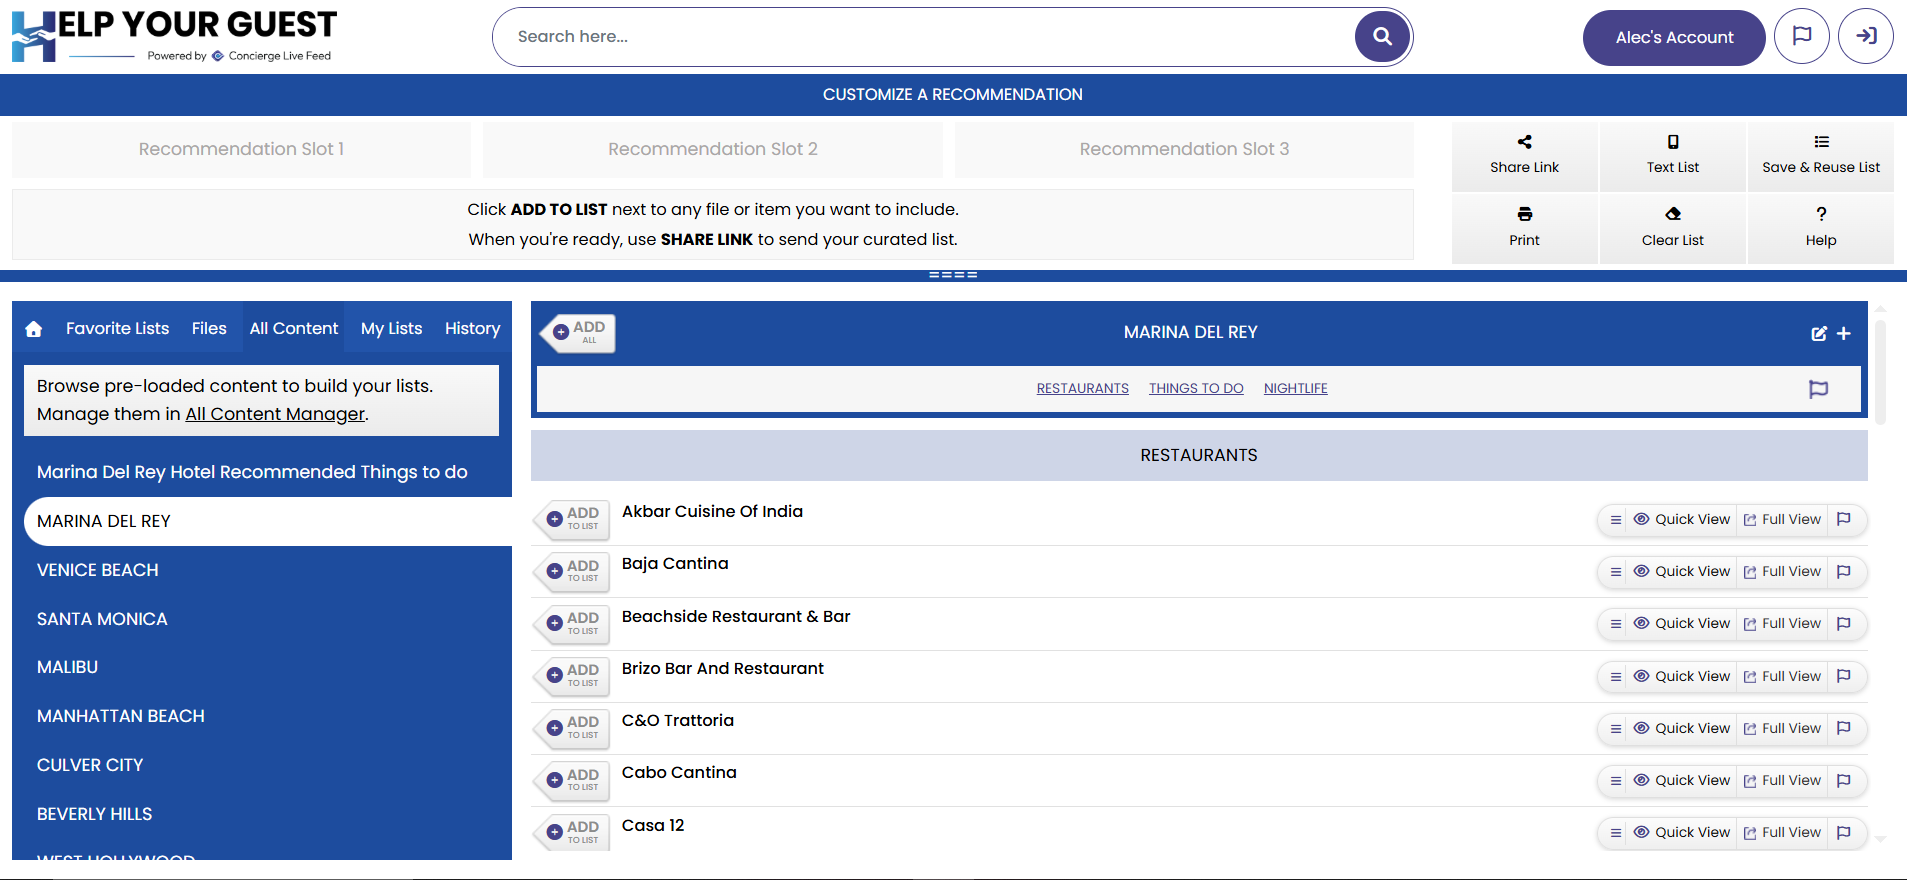Open Share Link
Screen dimensions: 1907x880
[x=1524, y=155]
